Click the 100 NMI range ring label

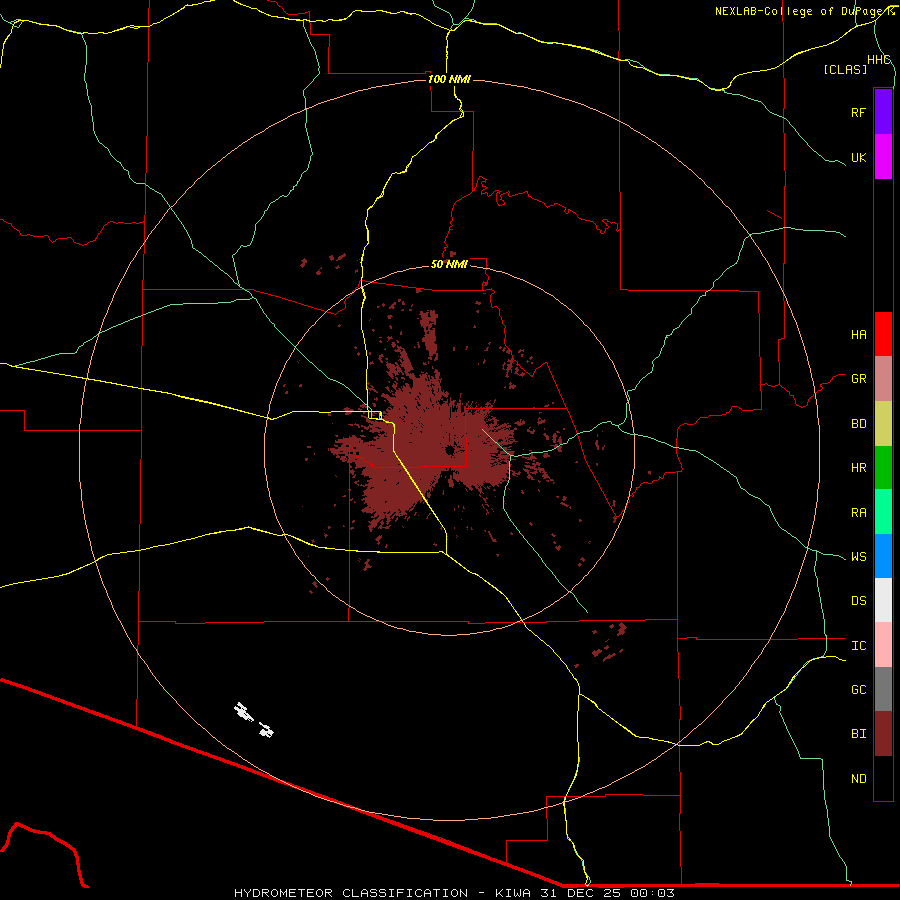point(449,79)
